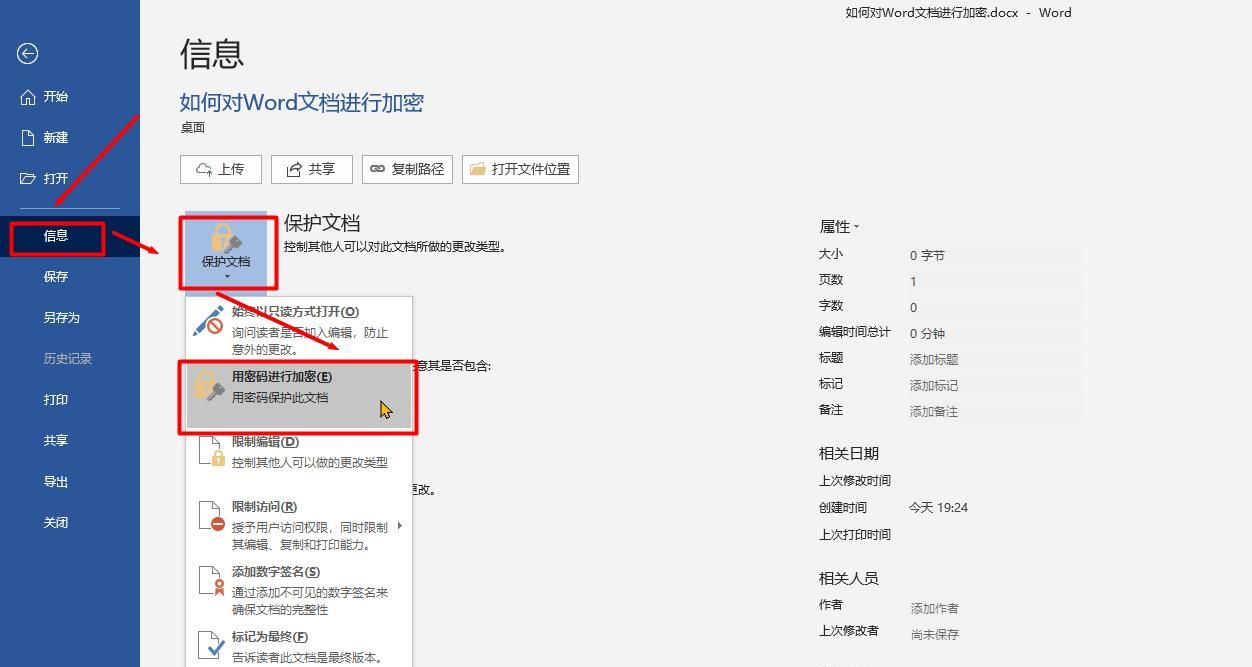The height and width of the screenshot is (667, 1252).
Task: Click the 上传 upload button
Action: pyautogui.click(x=220, y=169)
